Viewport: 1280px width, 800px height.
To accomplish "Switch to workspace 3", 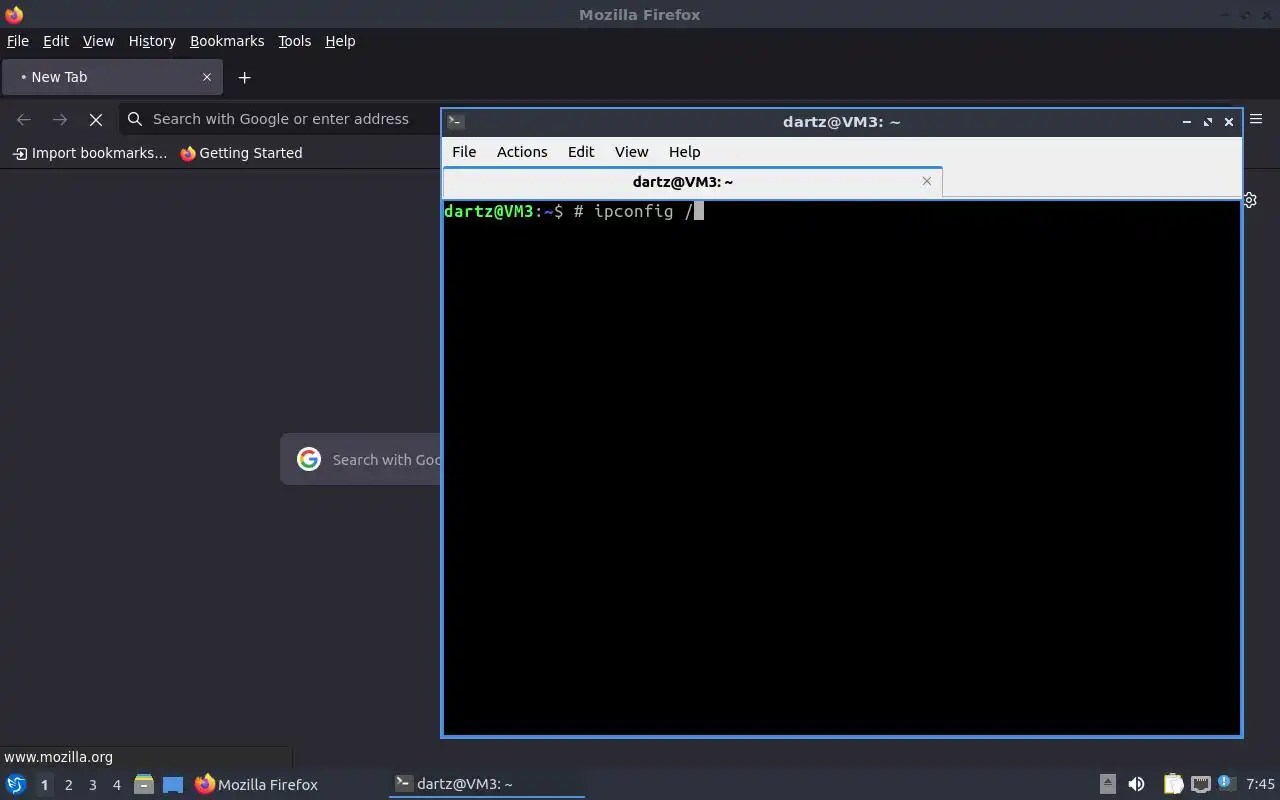I will [92, 785].
